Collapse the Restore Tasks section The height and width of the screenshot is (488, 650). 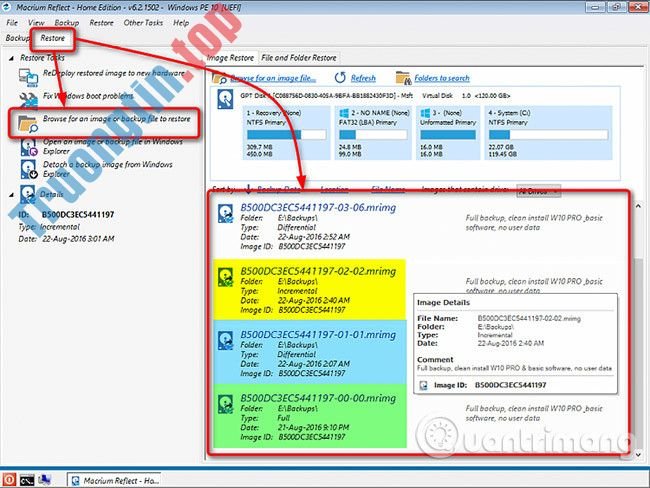point(11,58)
